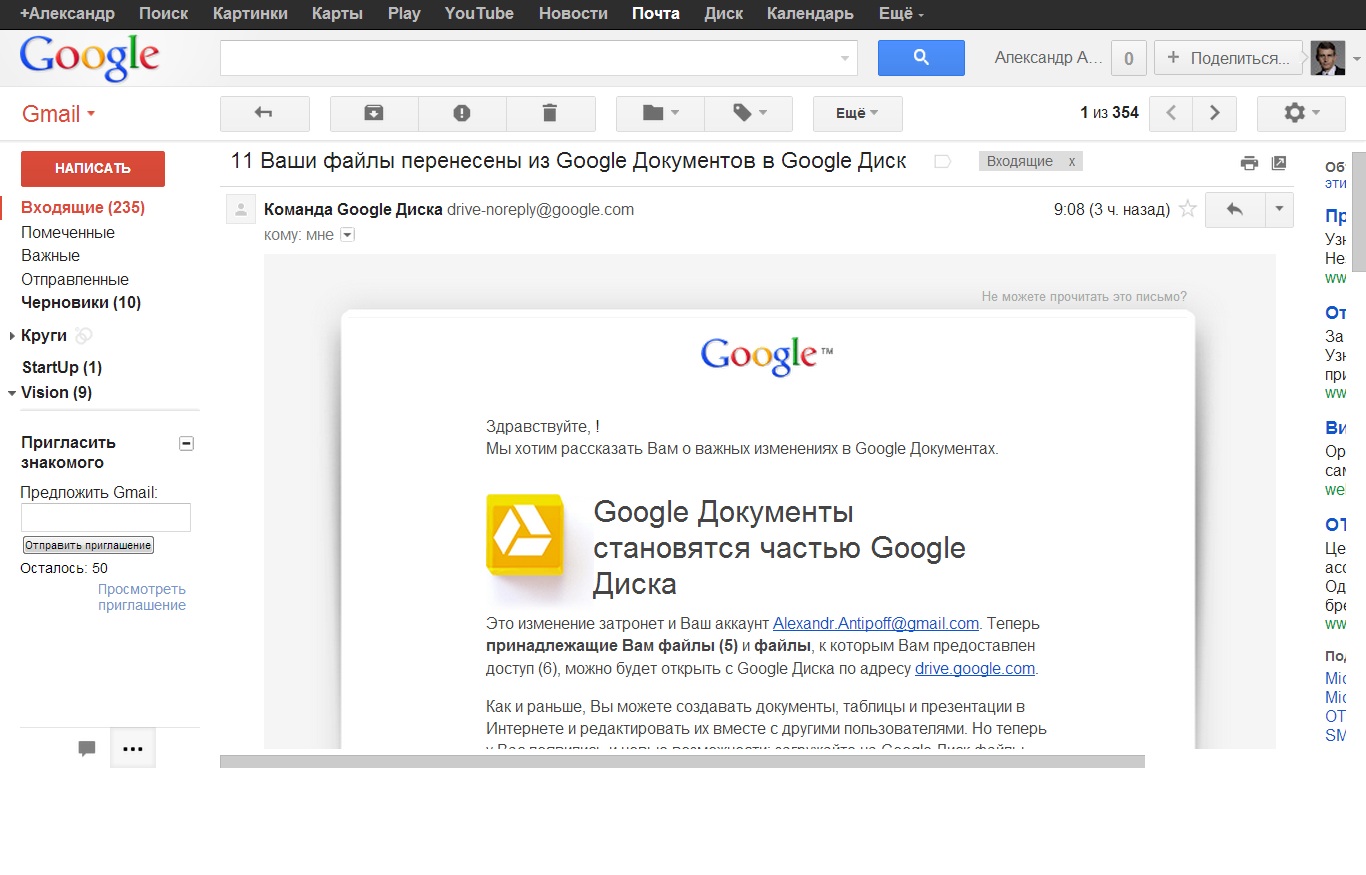This screenshot has width=1366, height=875.
Task: Open the move-to folder menu
Action: coord(660,114)
